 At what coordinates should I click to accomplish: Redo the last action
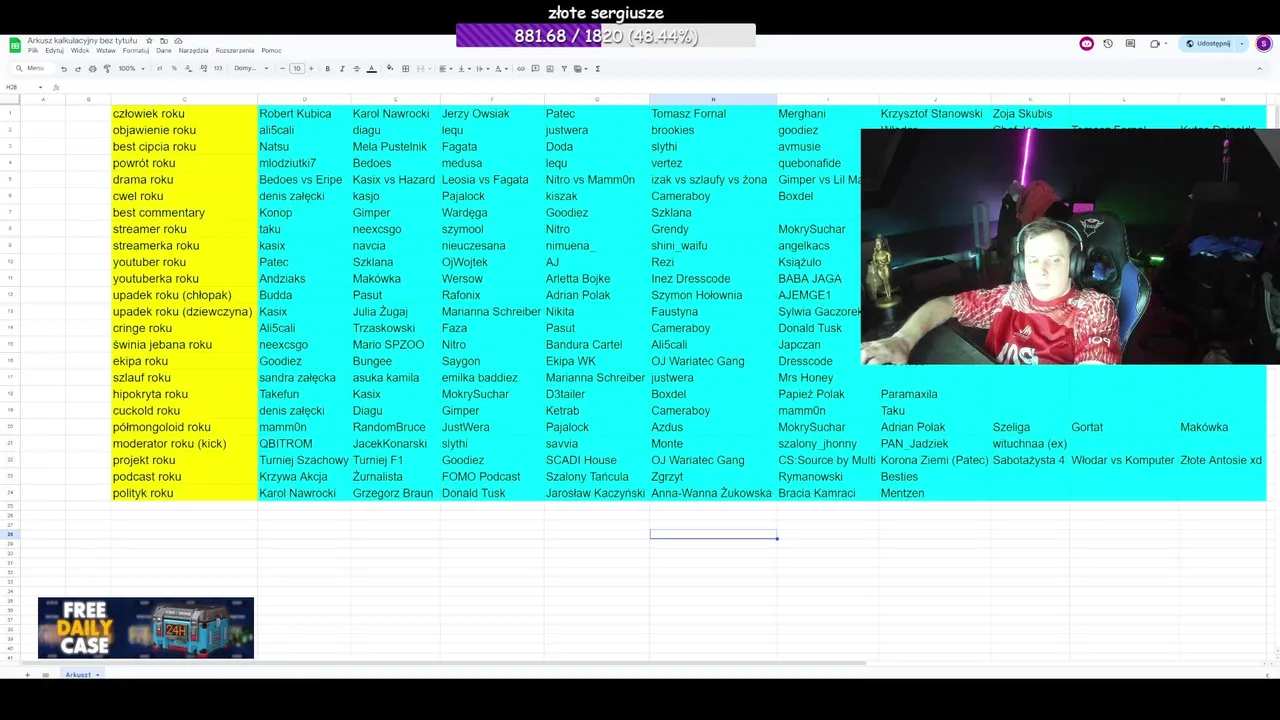click(x=78, y=69)
